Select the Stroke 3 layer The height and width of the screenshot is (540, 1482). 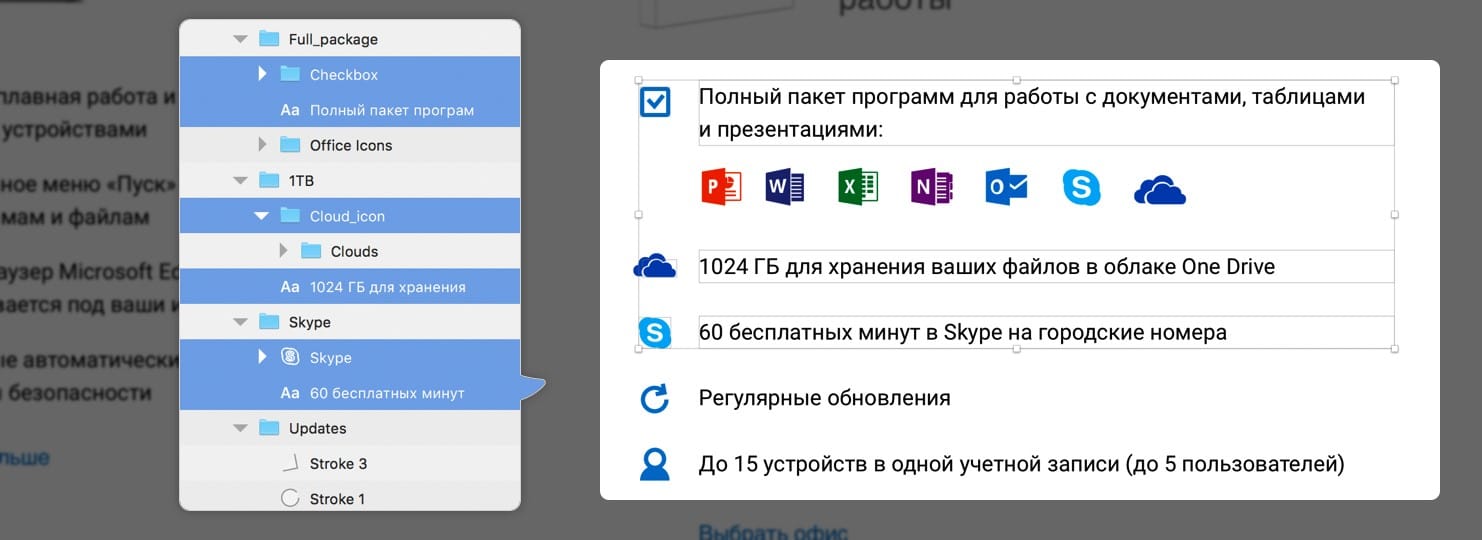coord(350,463)
